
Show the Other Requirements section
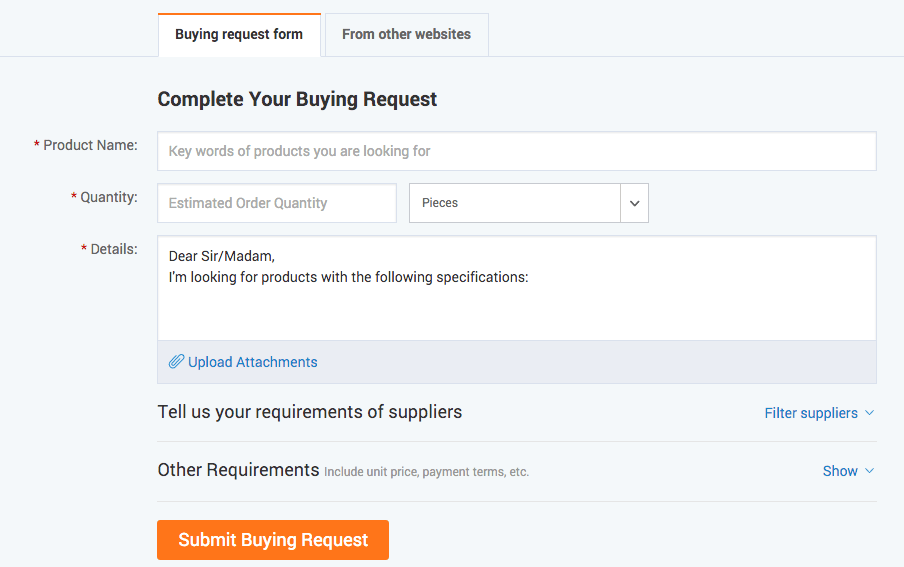[848, 471]
